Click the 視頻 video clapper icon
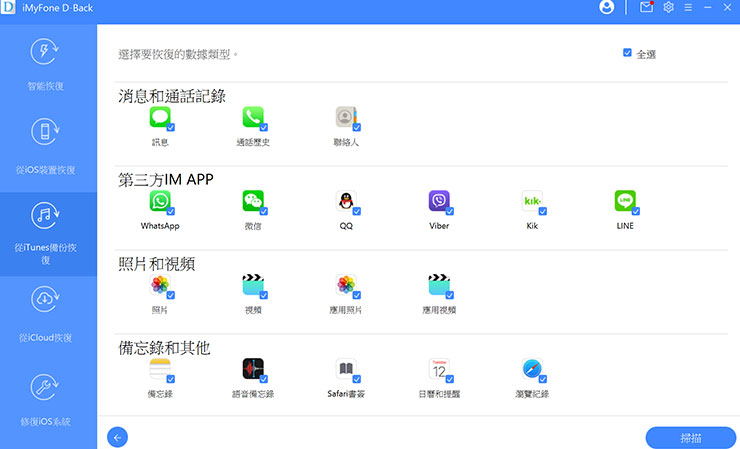 click(253, 285)
